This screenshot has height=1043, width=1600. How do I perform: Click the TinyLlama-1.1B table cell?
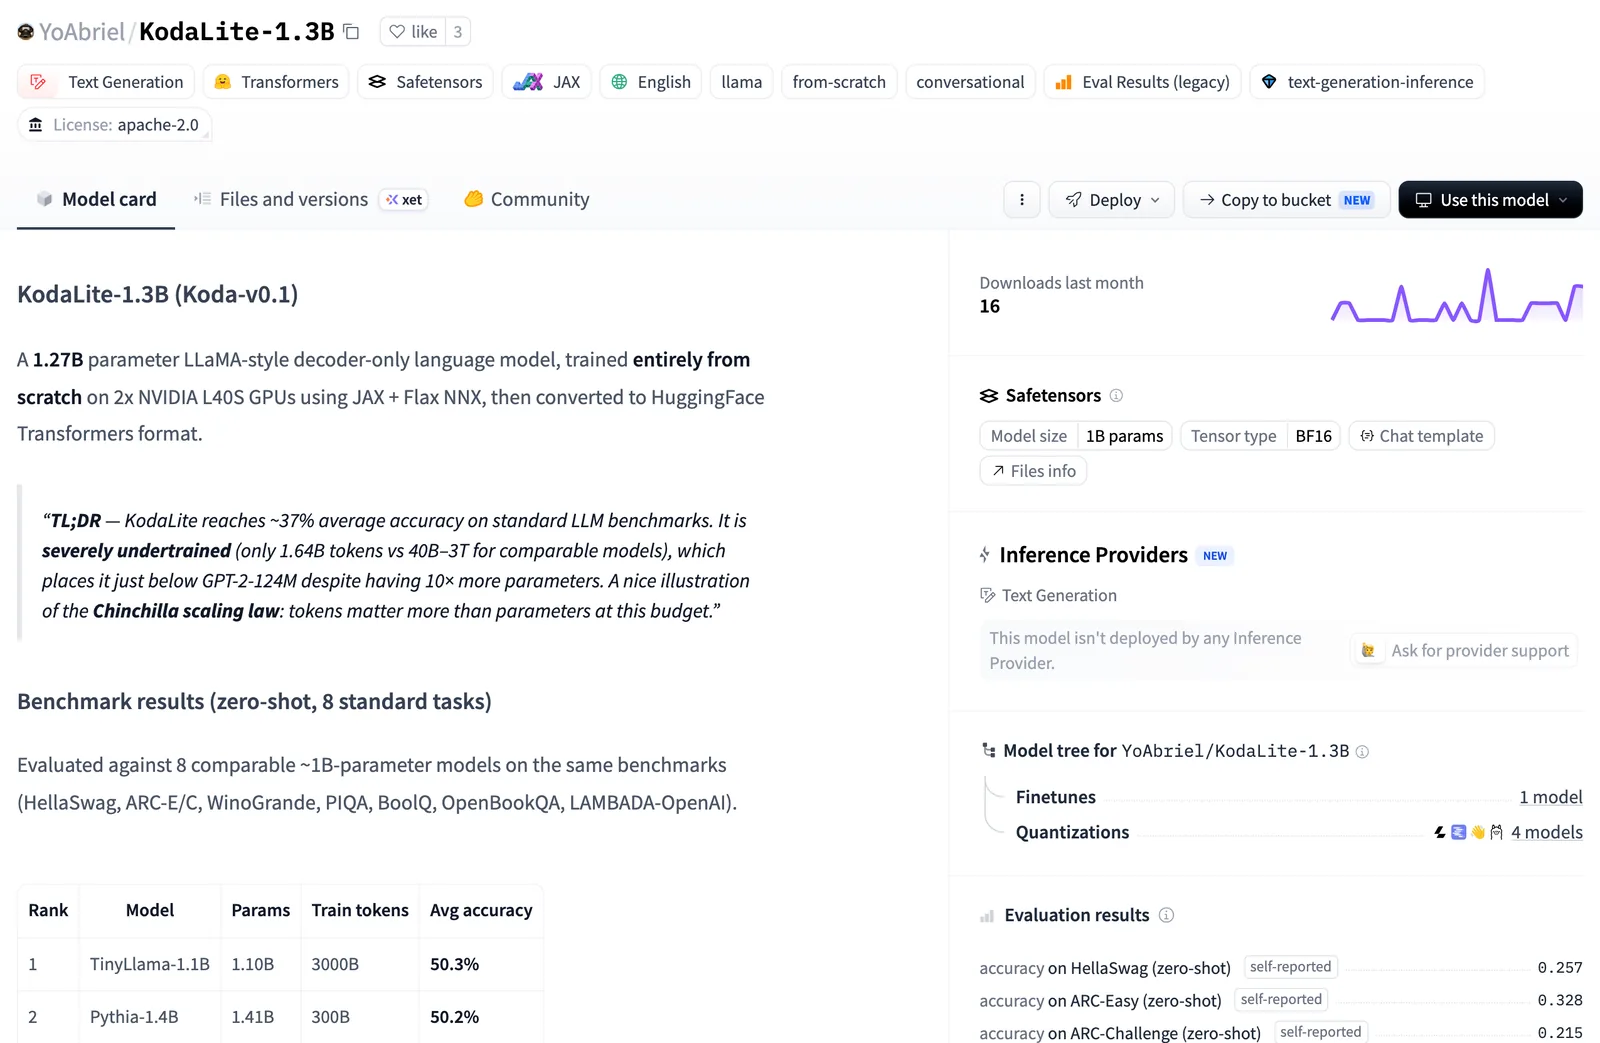click(150, 964)
